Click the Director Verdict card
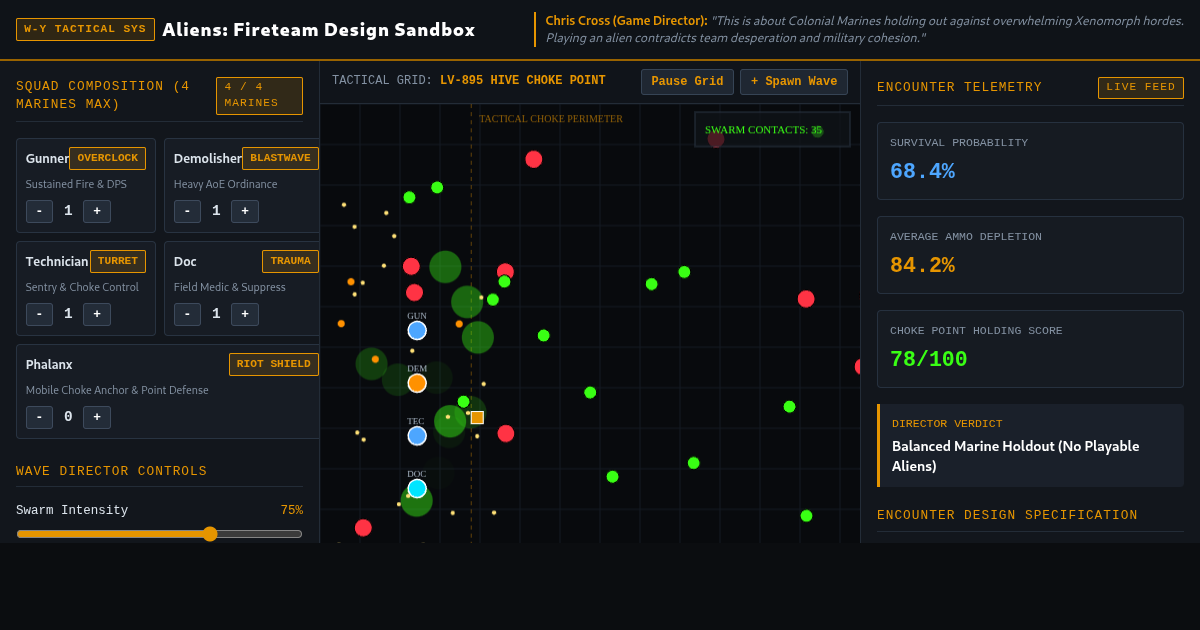 [x=1030, y=445]
